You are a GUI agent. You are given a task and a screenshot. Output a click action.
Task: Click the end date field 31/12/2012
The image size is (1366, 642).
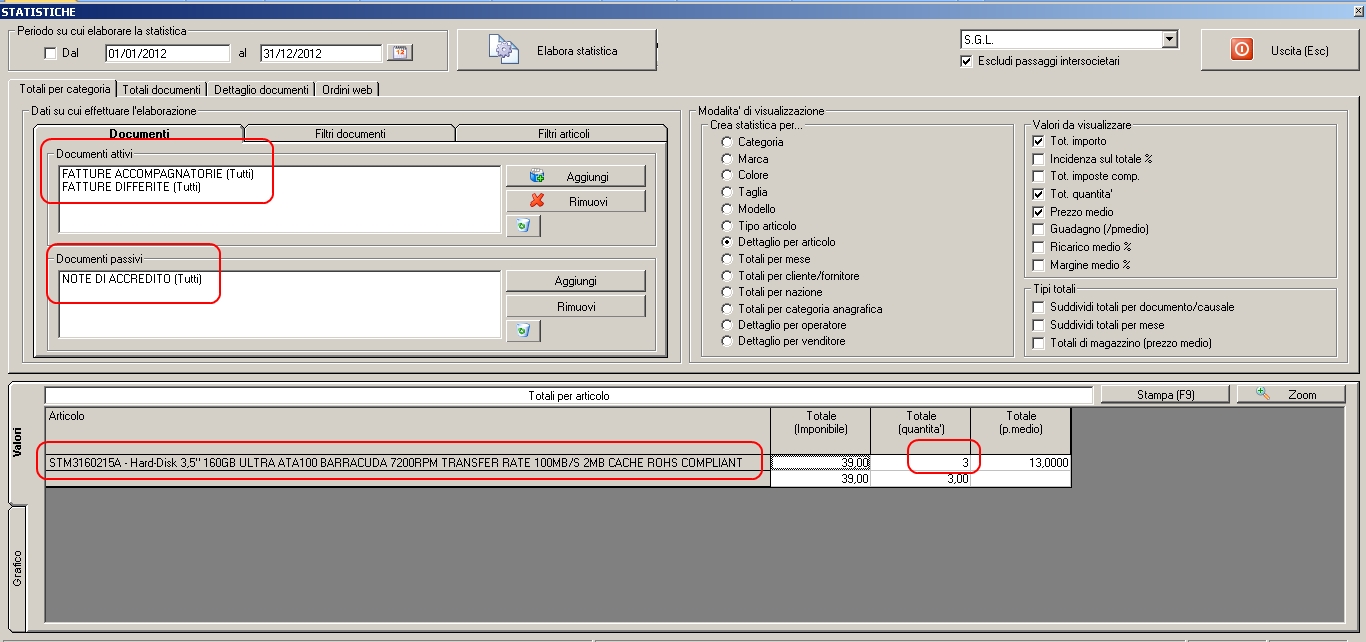pyautogui.click(x=321, y=53)
